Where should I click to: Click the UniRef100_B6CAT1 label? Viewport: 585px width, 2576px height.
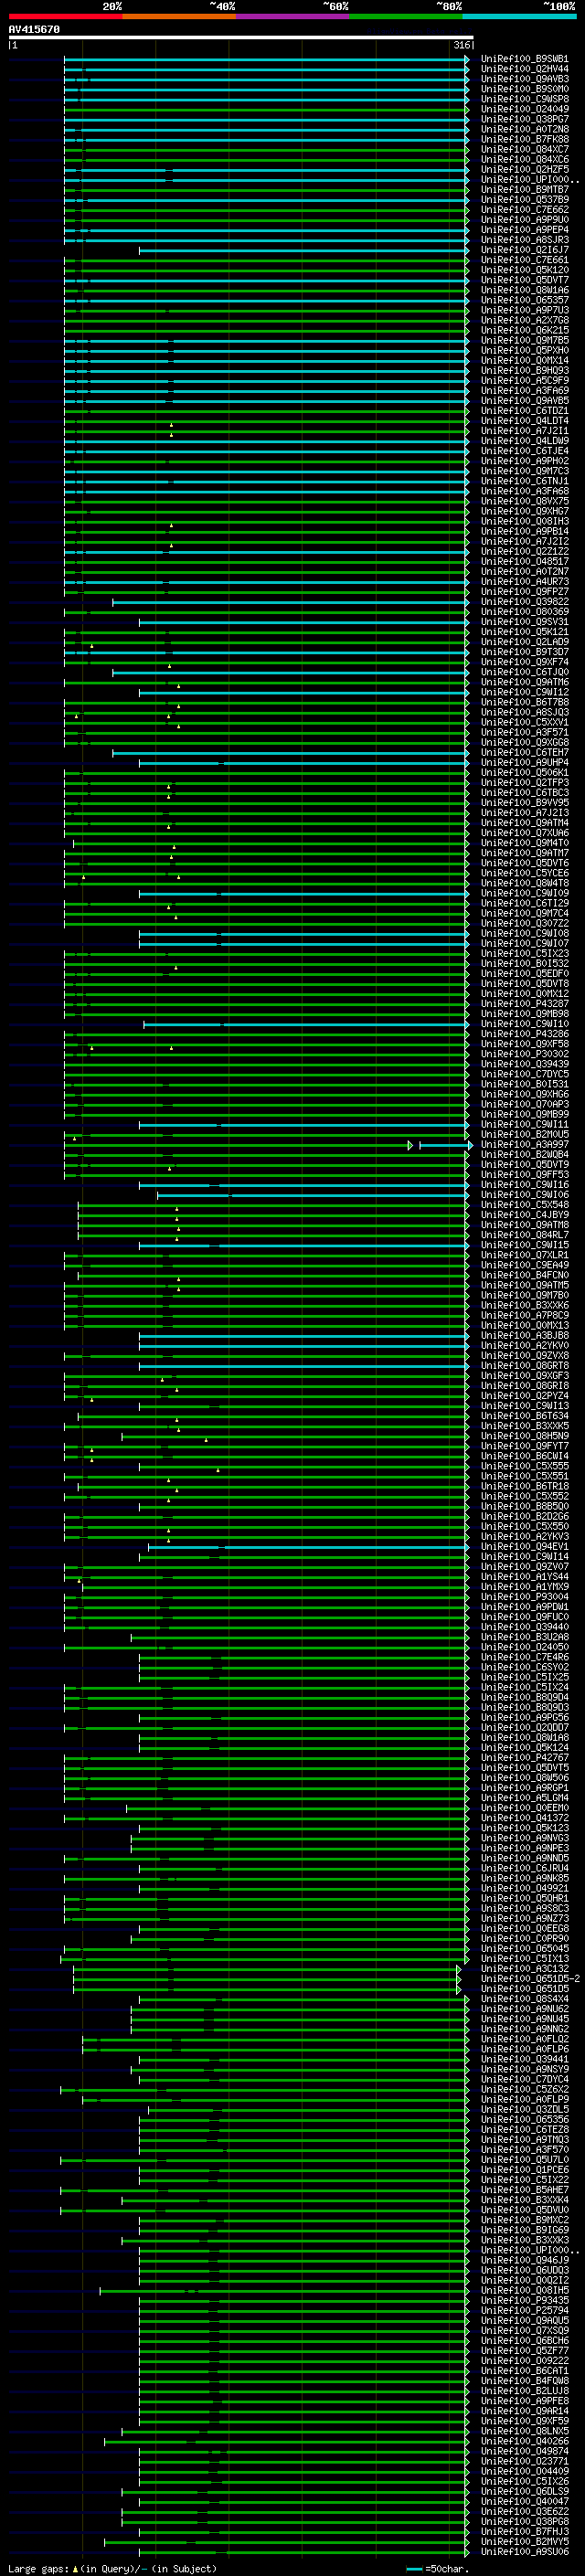tap(525, 2371)
